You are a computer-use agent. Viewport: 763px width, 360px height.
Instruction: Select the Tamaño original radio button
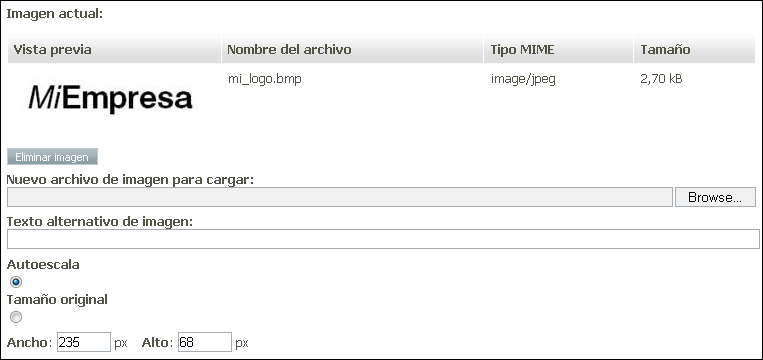(16, 317)
